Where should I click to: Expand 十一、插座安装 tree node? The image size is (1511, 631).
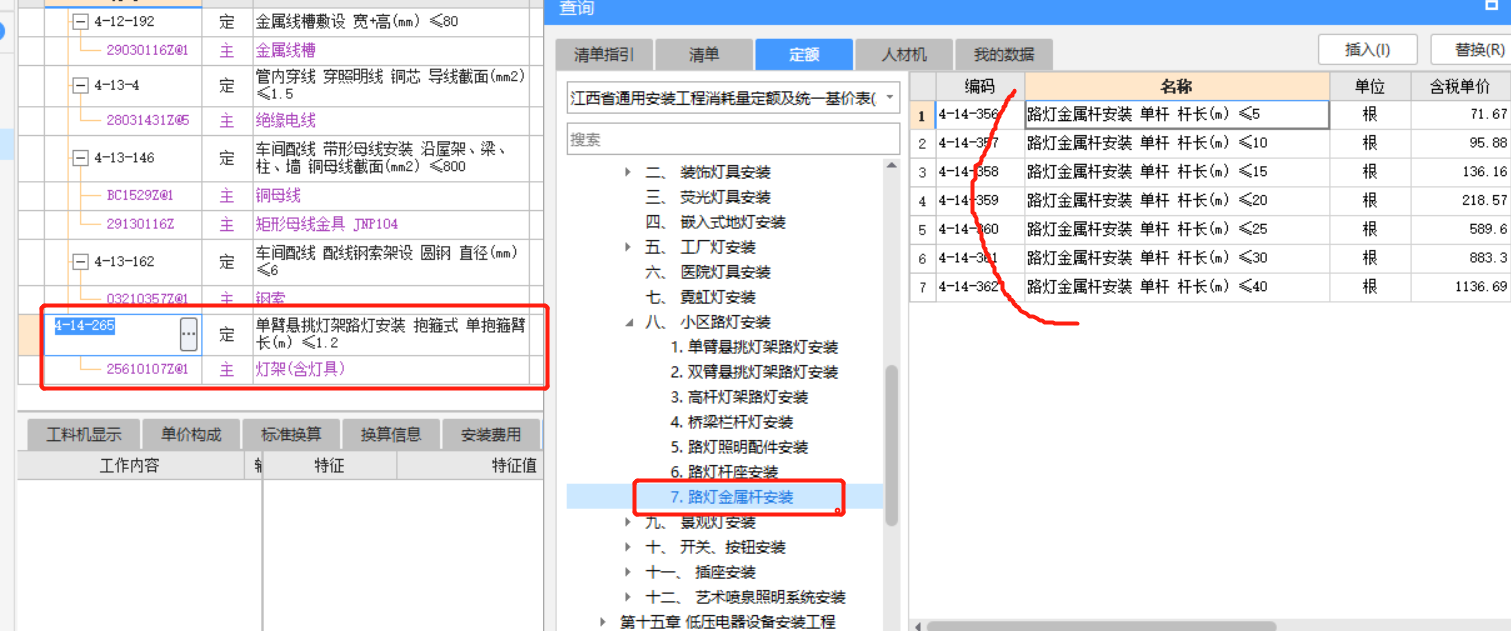pos(628,572)
